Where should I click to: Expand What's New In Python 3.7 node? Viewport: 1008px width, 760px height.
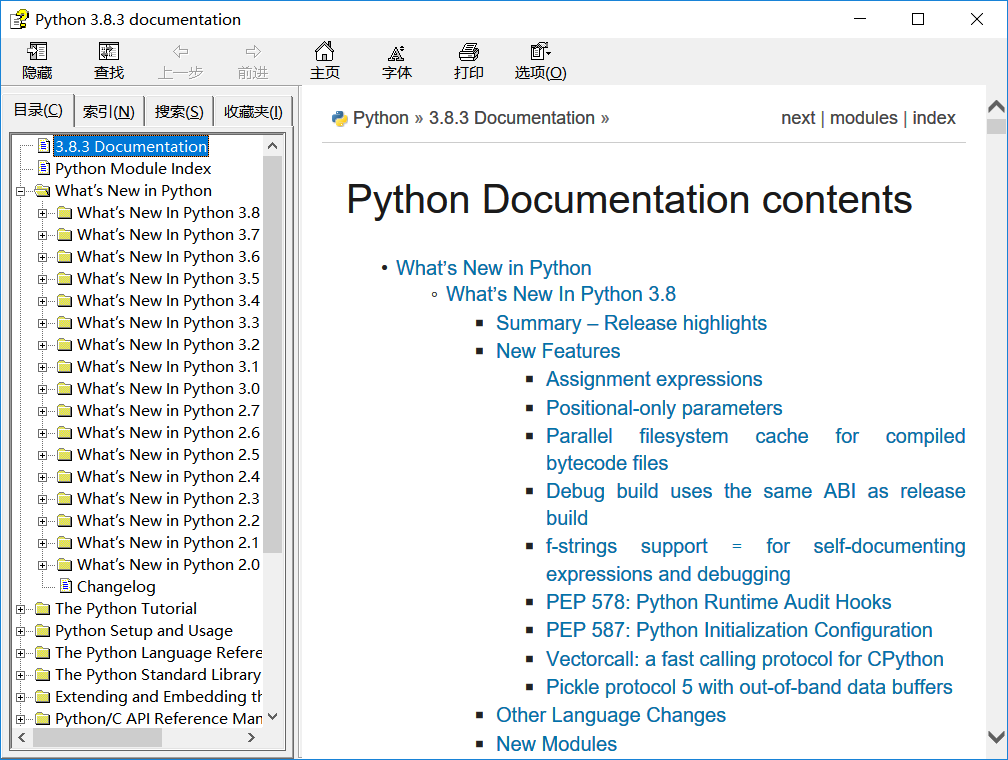[x=42, y=235]
